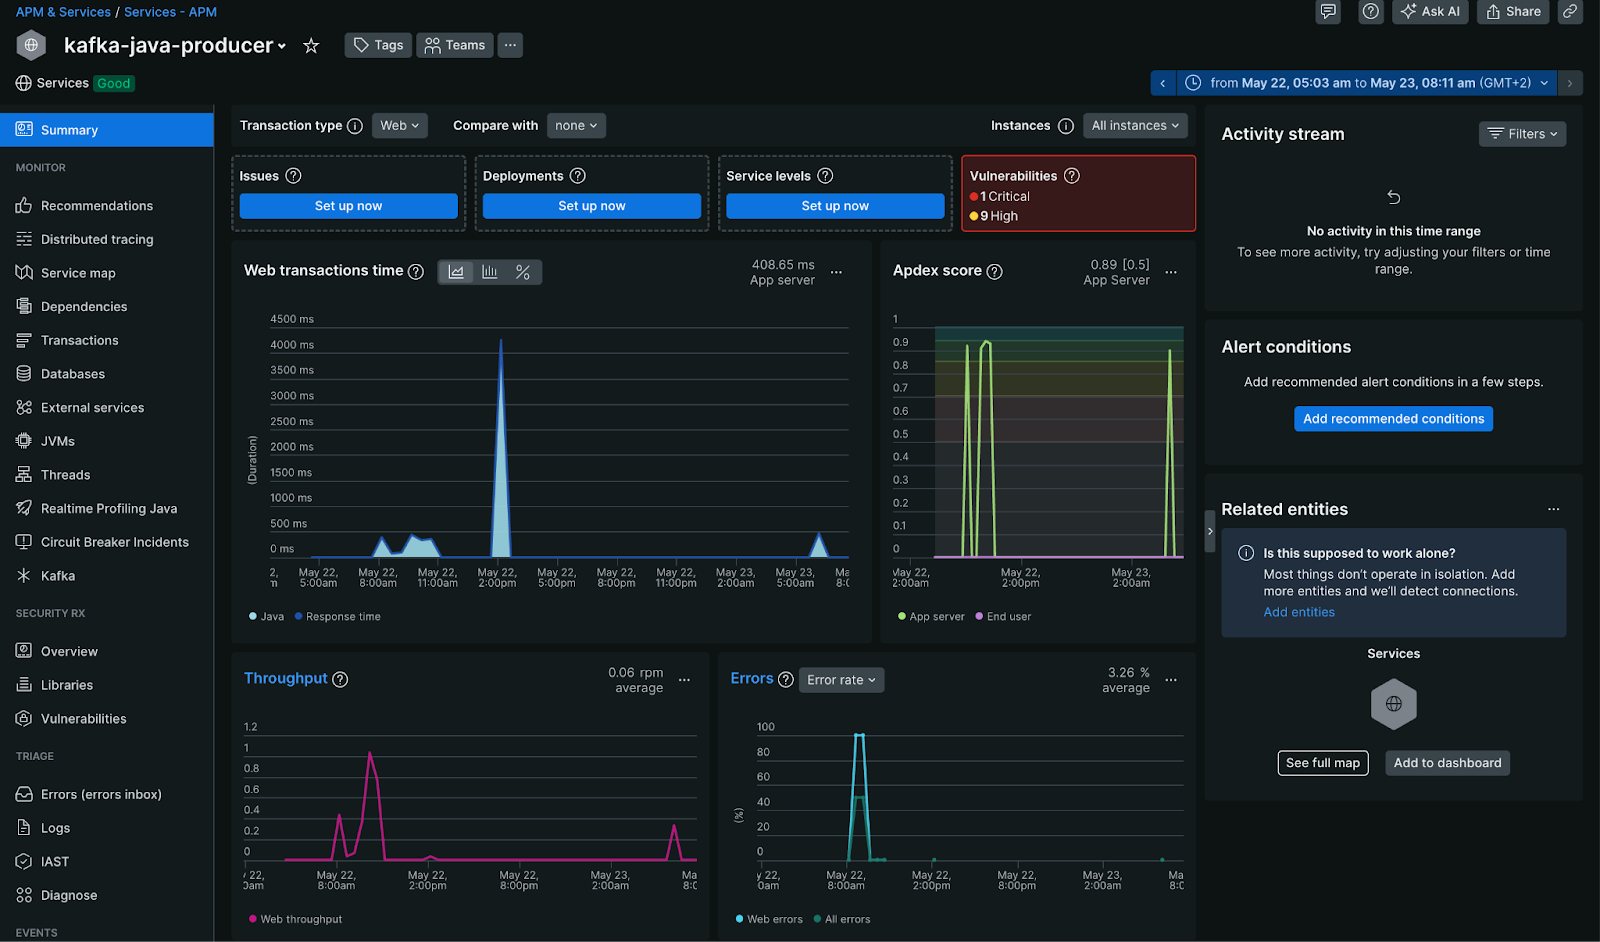Viewport: 1600px width, 942px height.
Task: Click the copy permalink icon
Action: [x=1570, y=12]
